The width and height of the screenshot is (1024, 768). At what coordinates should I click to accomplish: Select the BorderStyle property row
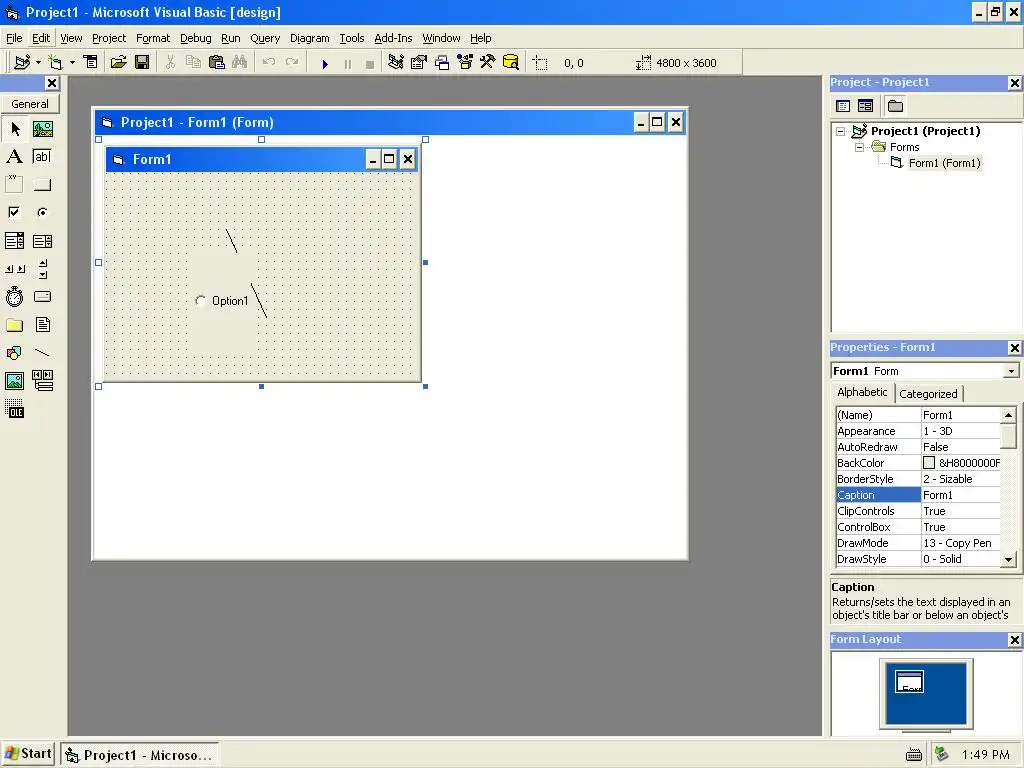coord(918,479)
